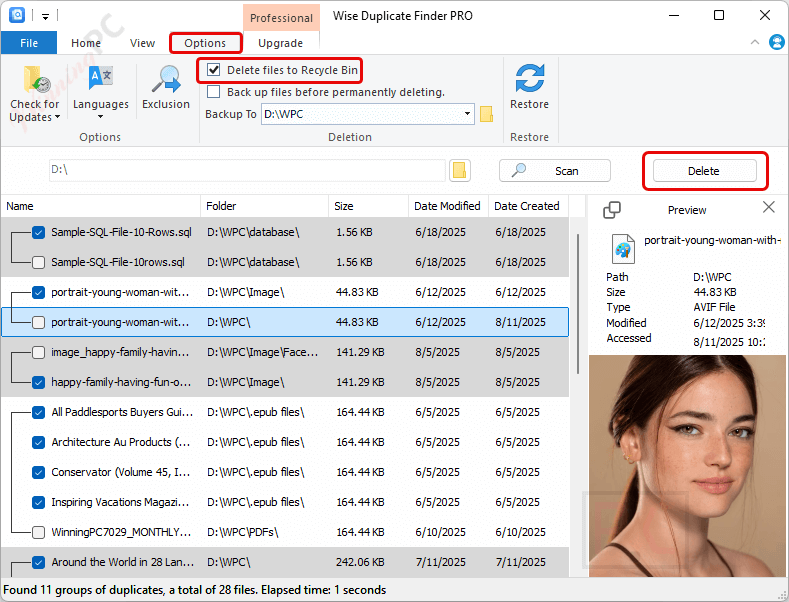Screen dimensions: 789x602
Task: Collapse the ribbon with the chevron
Action: click(x=755, y=42)
